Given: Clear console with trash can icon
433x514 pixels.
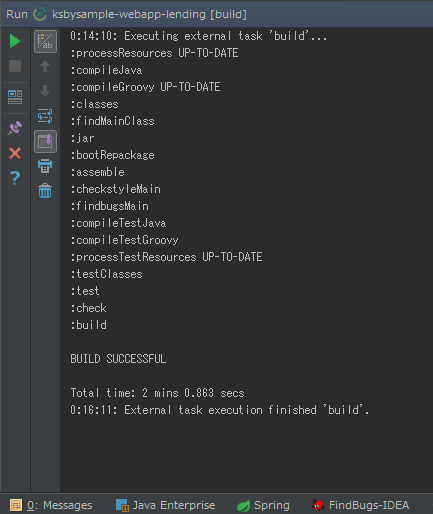Looking at the screenshot, I should tap(45, 191).
